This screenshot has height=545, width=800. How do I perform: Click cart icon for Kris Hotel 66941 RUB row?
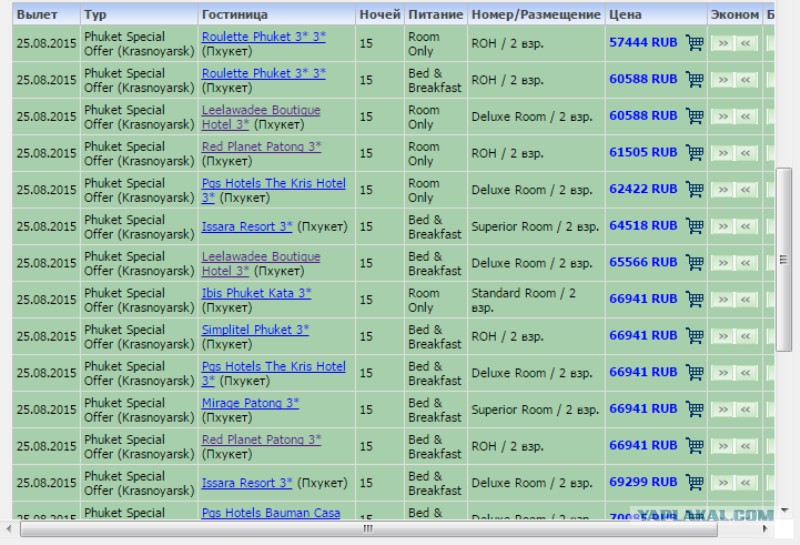pos(694,373)
